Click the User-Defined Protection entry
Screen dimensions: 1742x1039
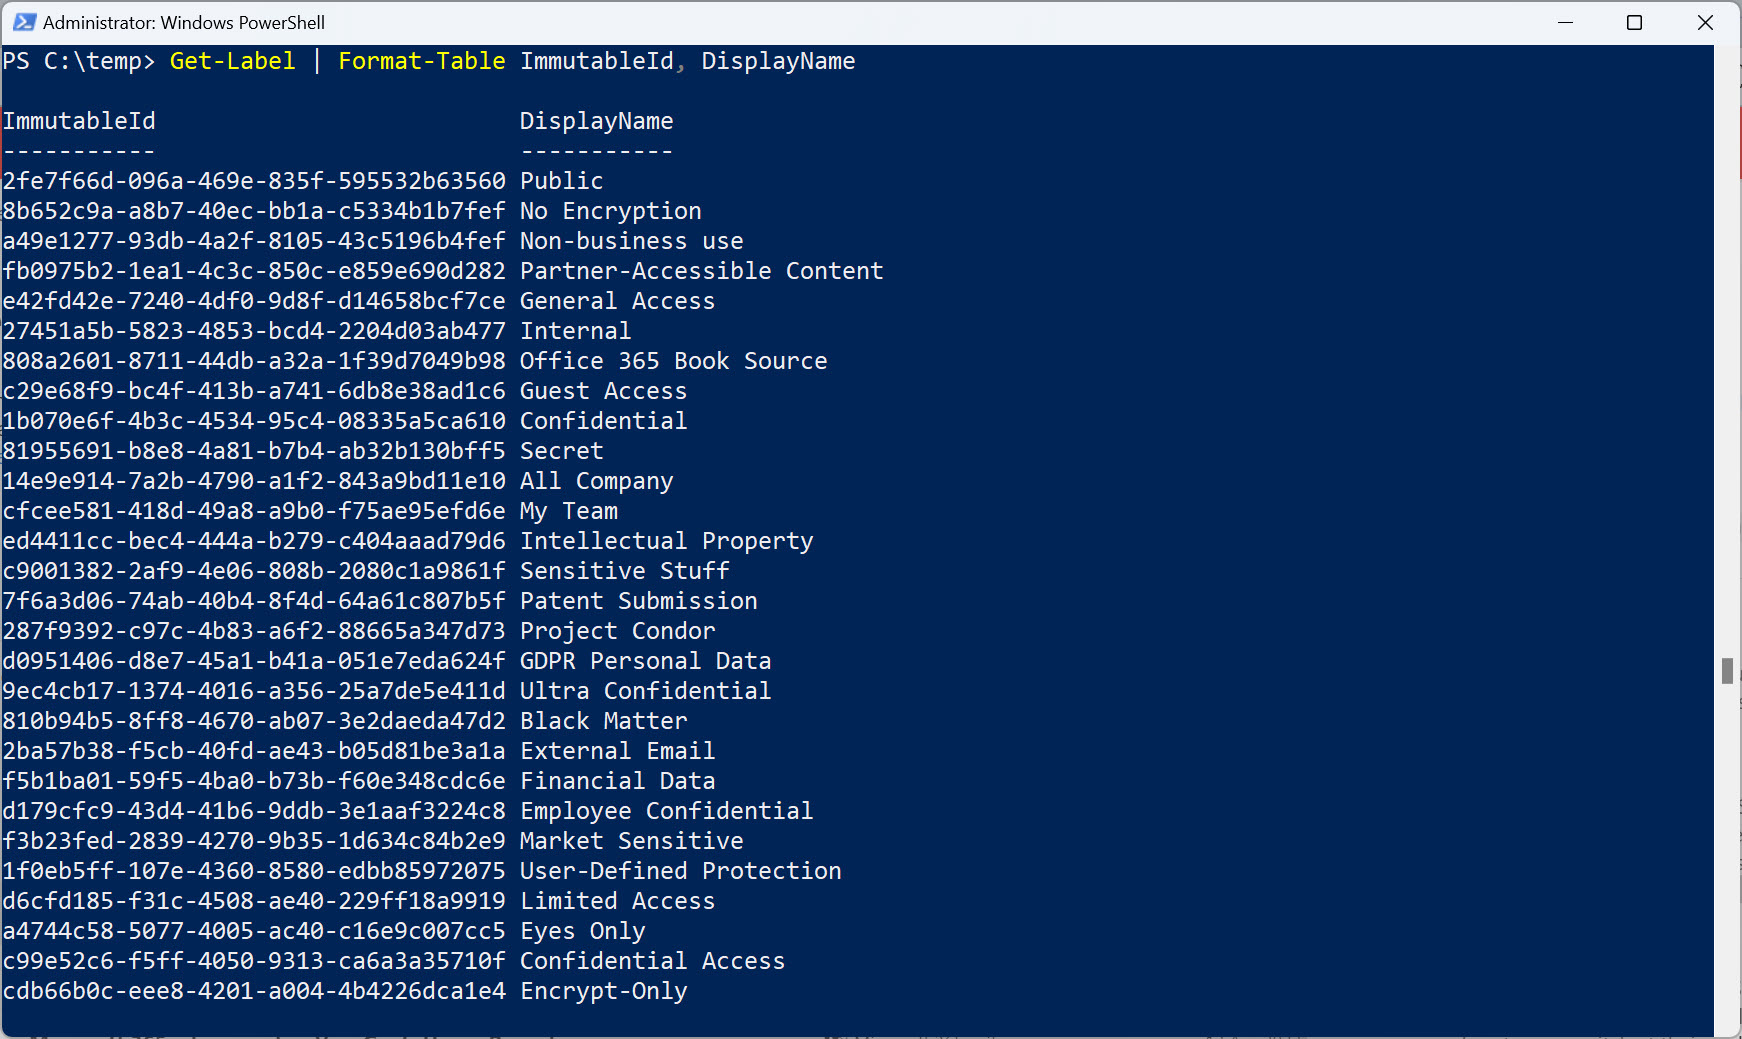pyautogui.click(x=680, y=871)
